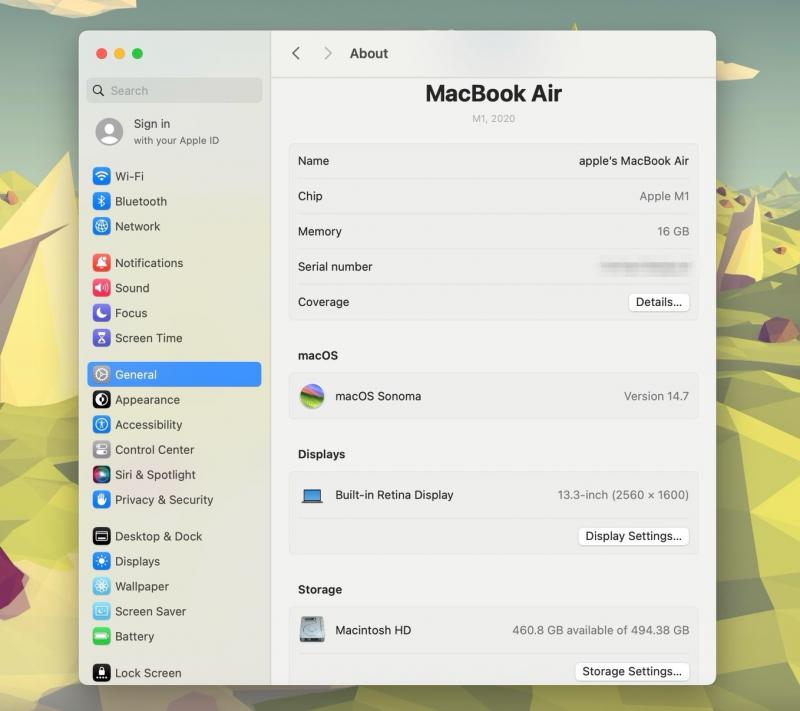Open the Control Center icon
The height and width of the screenshot is (711, 800).
point(102,449)
